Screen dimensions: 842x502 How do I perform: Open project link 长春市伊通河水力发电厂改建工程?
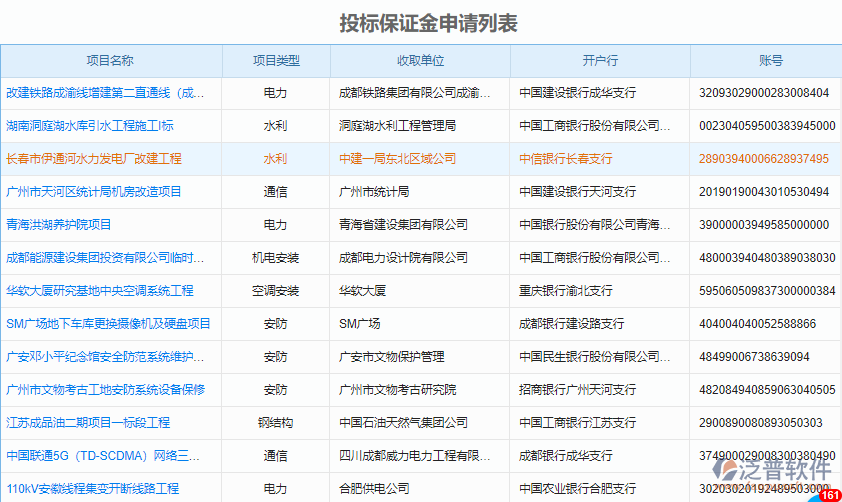(x=94, y=159)
